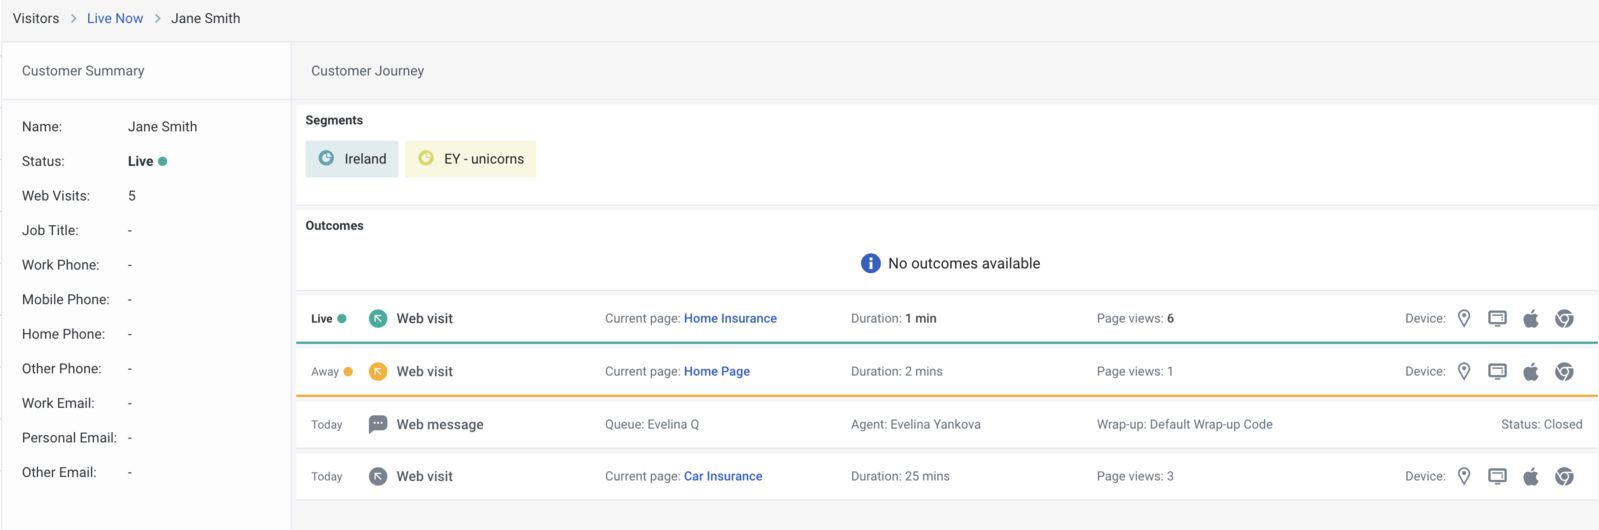Open the Home Page link
Image resolution: width=1599 pixels, height=530 pixels.
point(717,371)
